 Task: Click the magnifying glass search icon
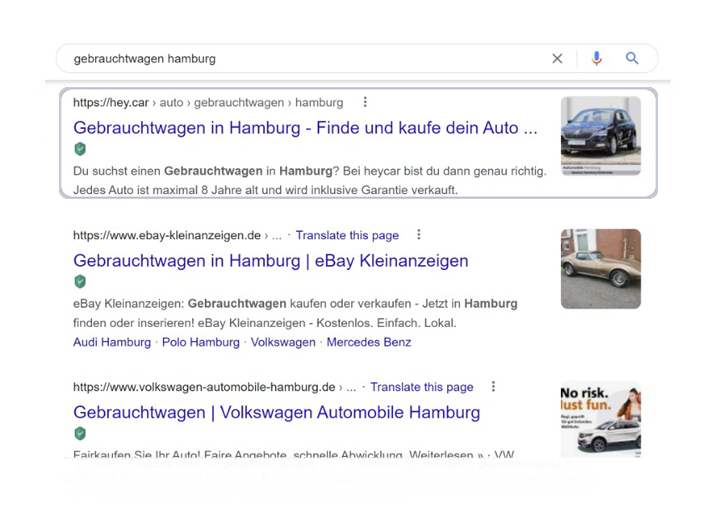632,58
